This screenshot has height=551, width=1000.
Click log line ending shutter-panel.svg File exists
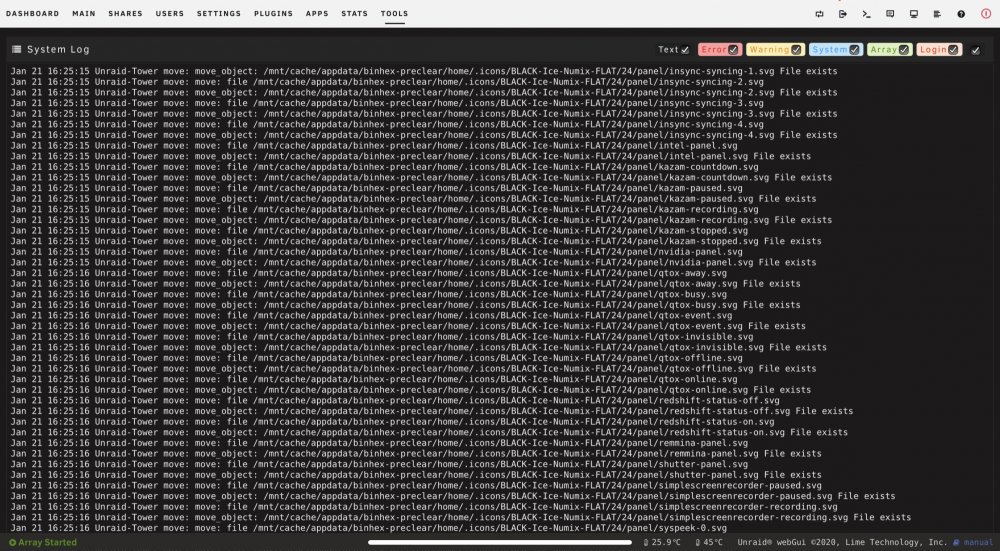click(416, 474)
